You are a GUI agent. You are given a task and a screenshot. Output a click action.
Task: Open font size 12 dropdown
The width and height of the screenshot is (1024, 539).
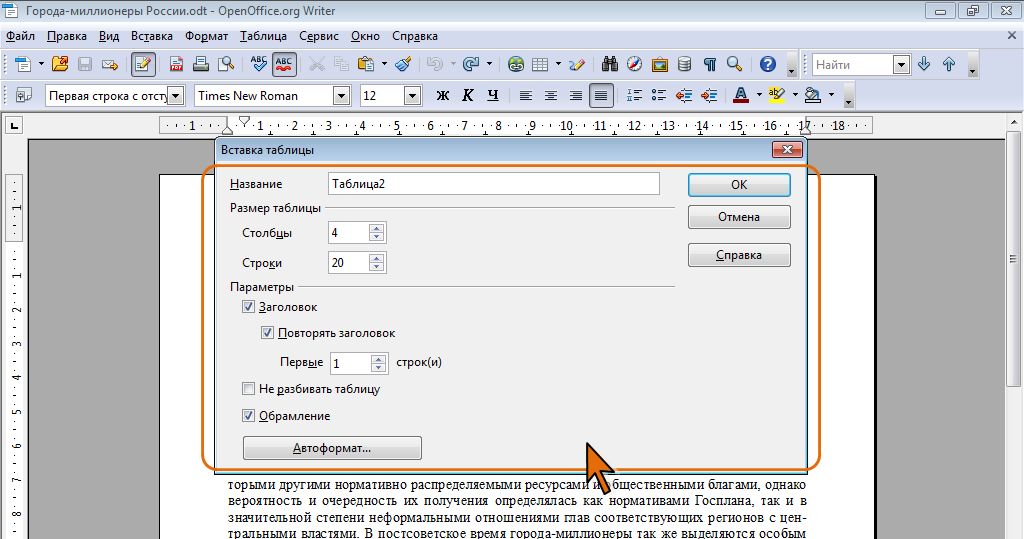(x=412, y=96)
